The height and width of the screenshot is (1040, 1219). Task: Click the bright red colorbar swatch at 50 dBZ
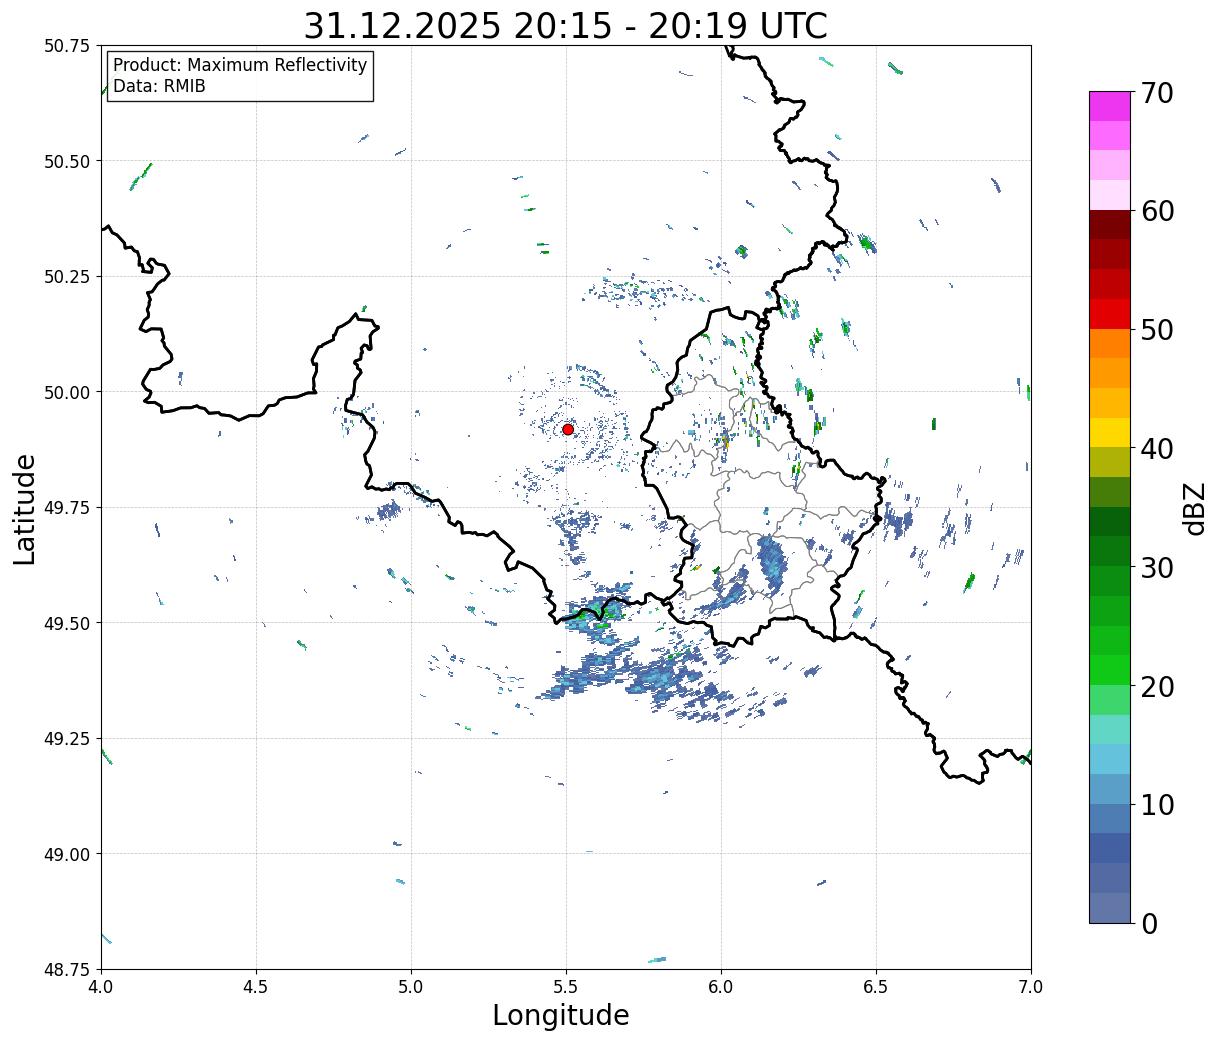pyautogui.click(x=1110, y=314)
